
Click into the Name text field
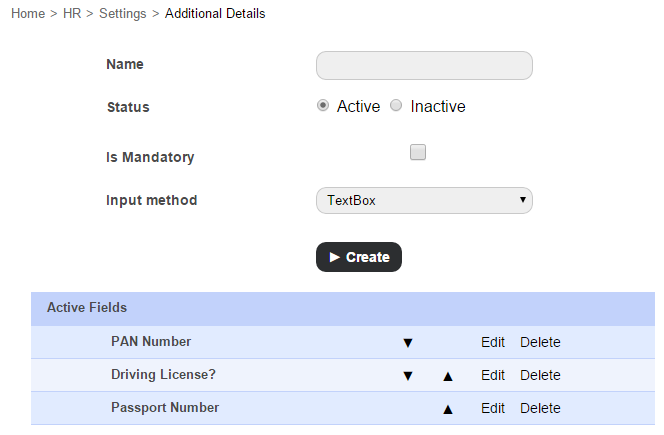tap(424, 66)
